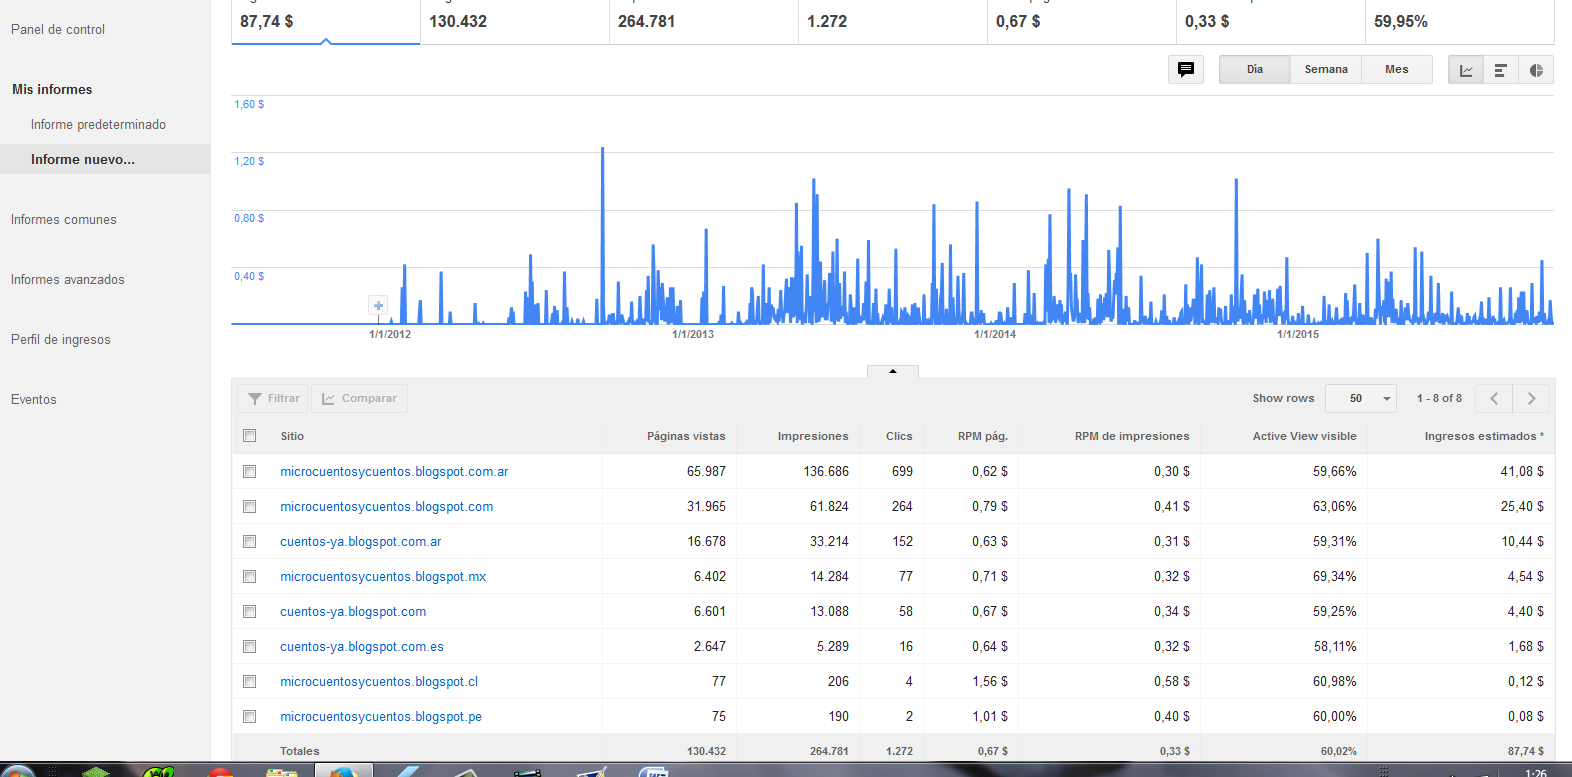Open Eventos in sidebar
Screen dimensions: 1572x777
(34, 400)
